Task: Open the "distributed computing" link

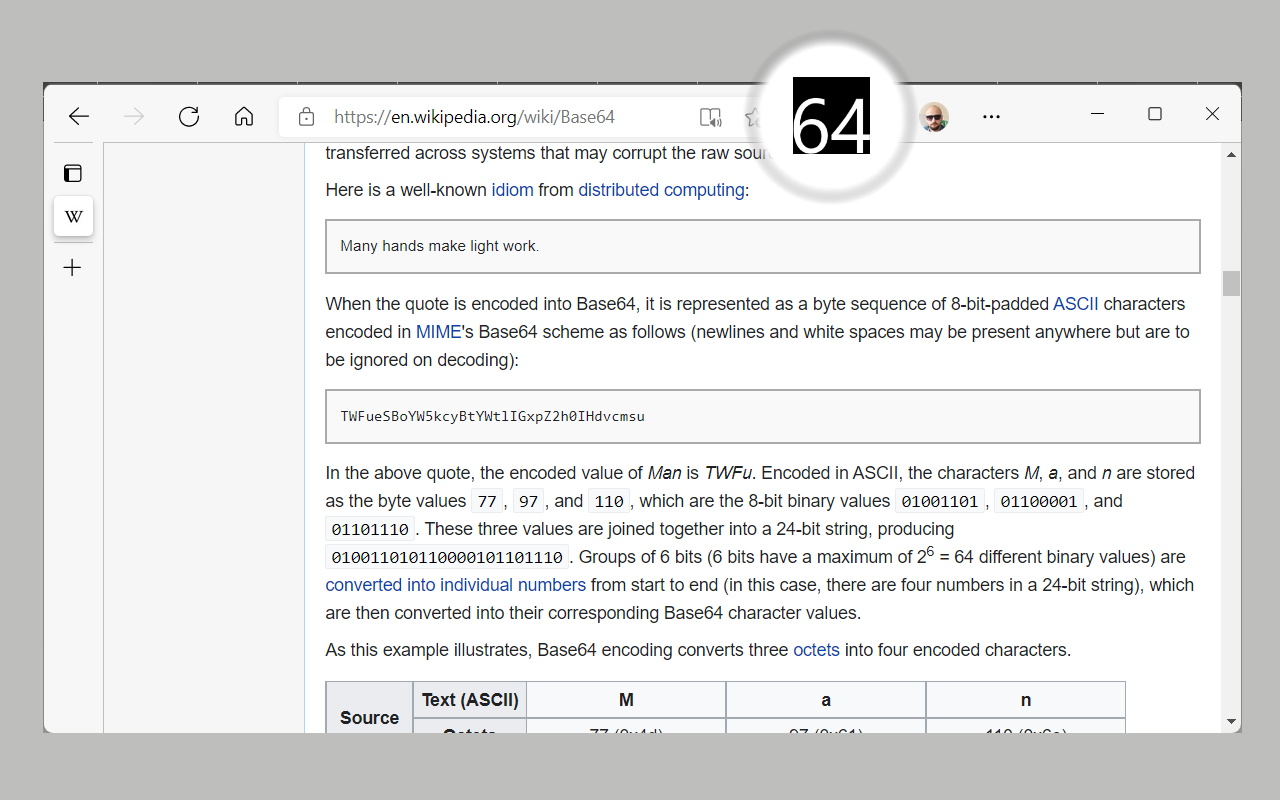Action: (661, 190)
